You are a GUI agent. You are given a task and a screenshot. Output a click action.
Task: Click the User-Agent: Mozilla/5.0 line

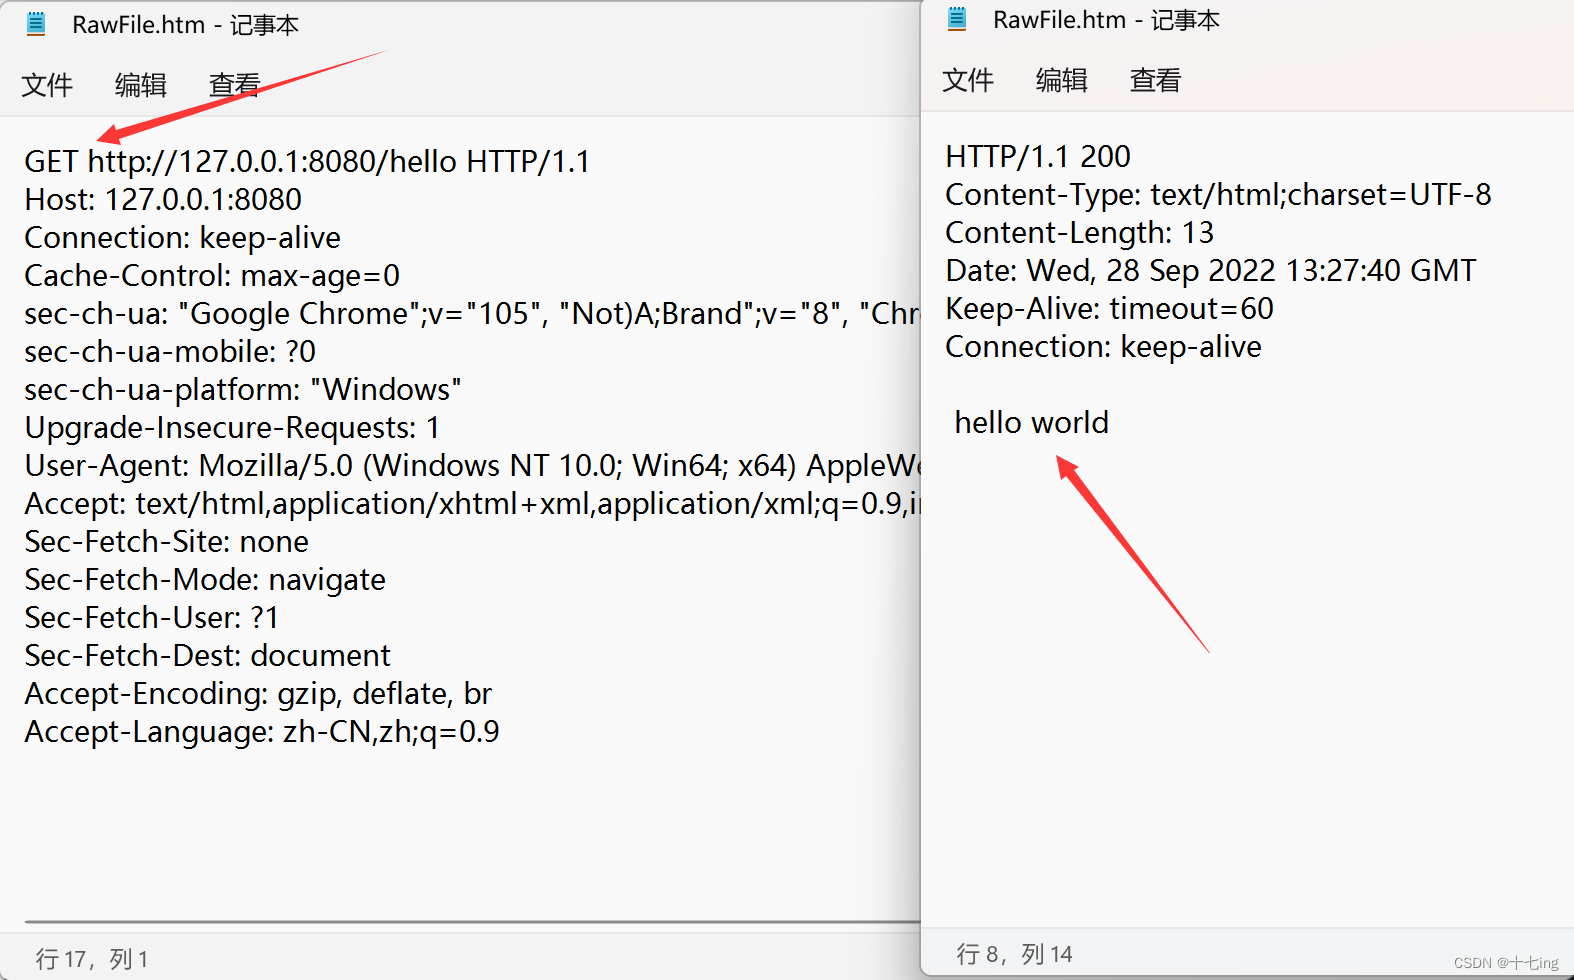(x=472, y=466)
